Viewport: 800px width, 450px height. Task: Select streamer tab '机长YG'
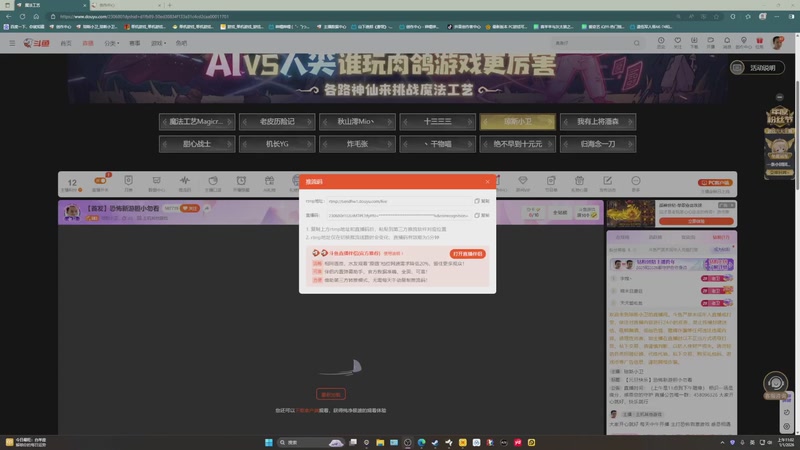277,144
